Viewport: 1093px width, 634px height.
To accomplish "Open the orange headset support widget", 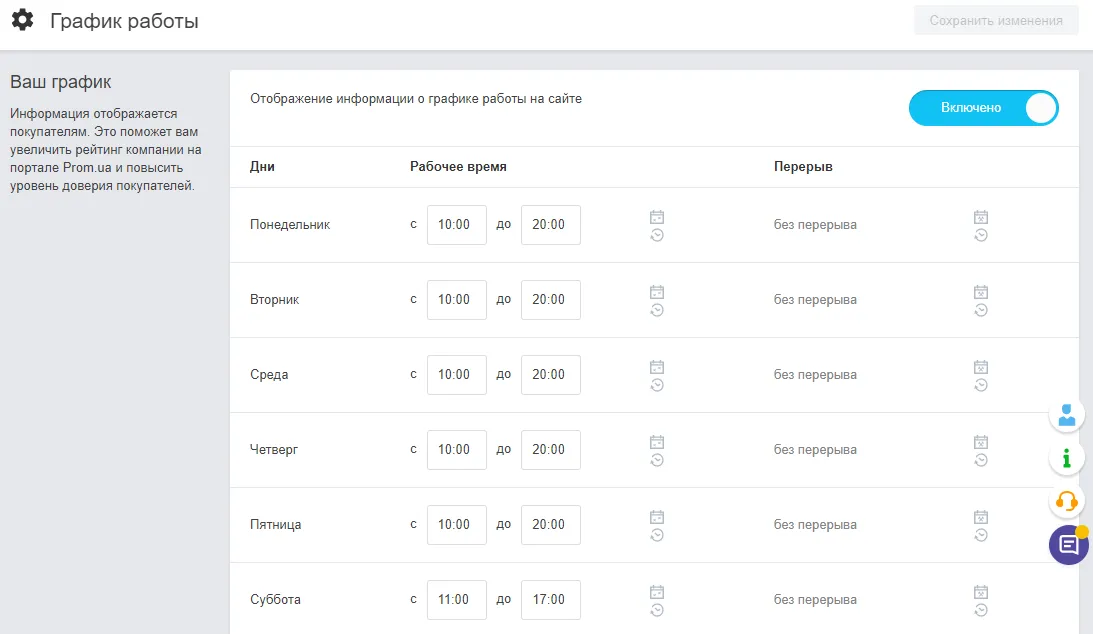I will point(1067,501).
